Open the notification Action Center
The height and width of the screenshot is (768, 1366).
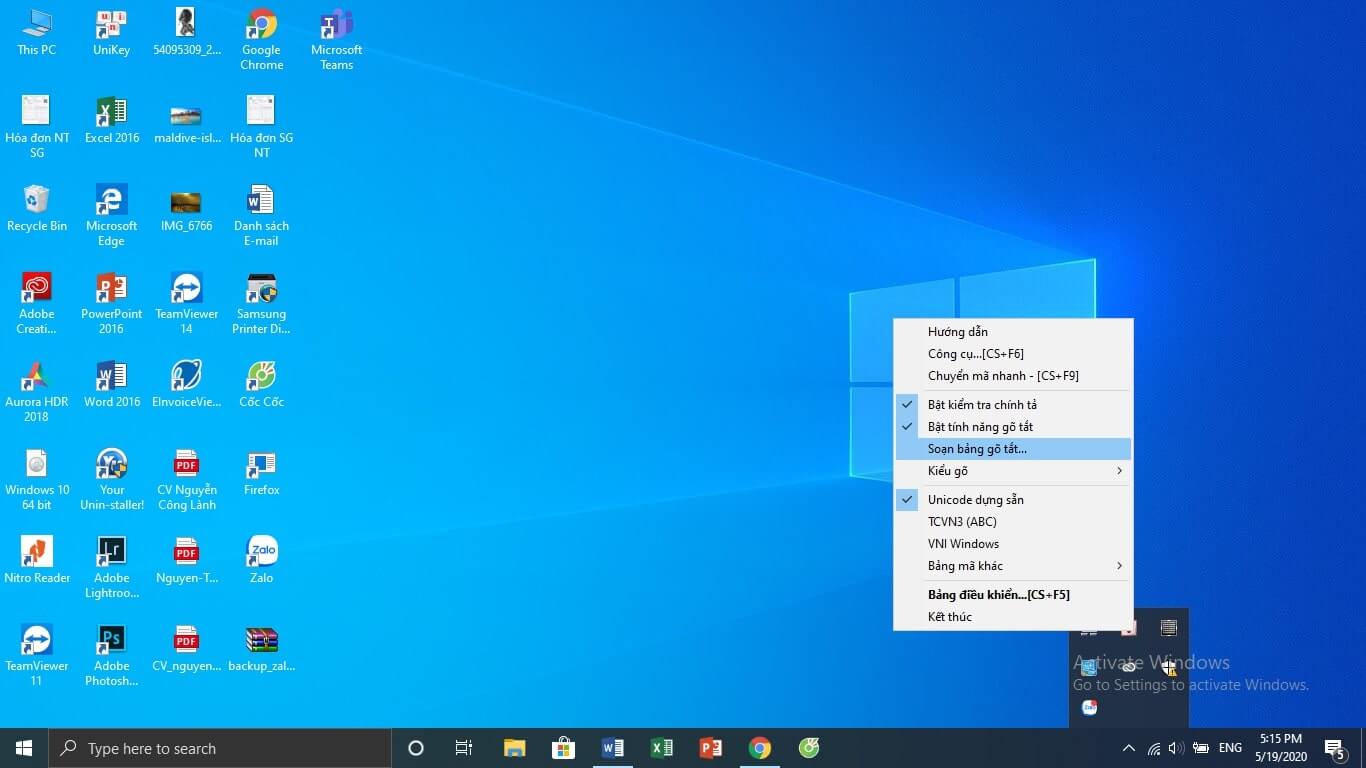(x=1334, y=748)
